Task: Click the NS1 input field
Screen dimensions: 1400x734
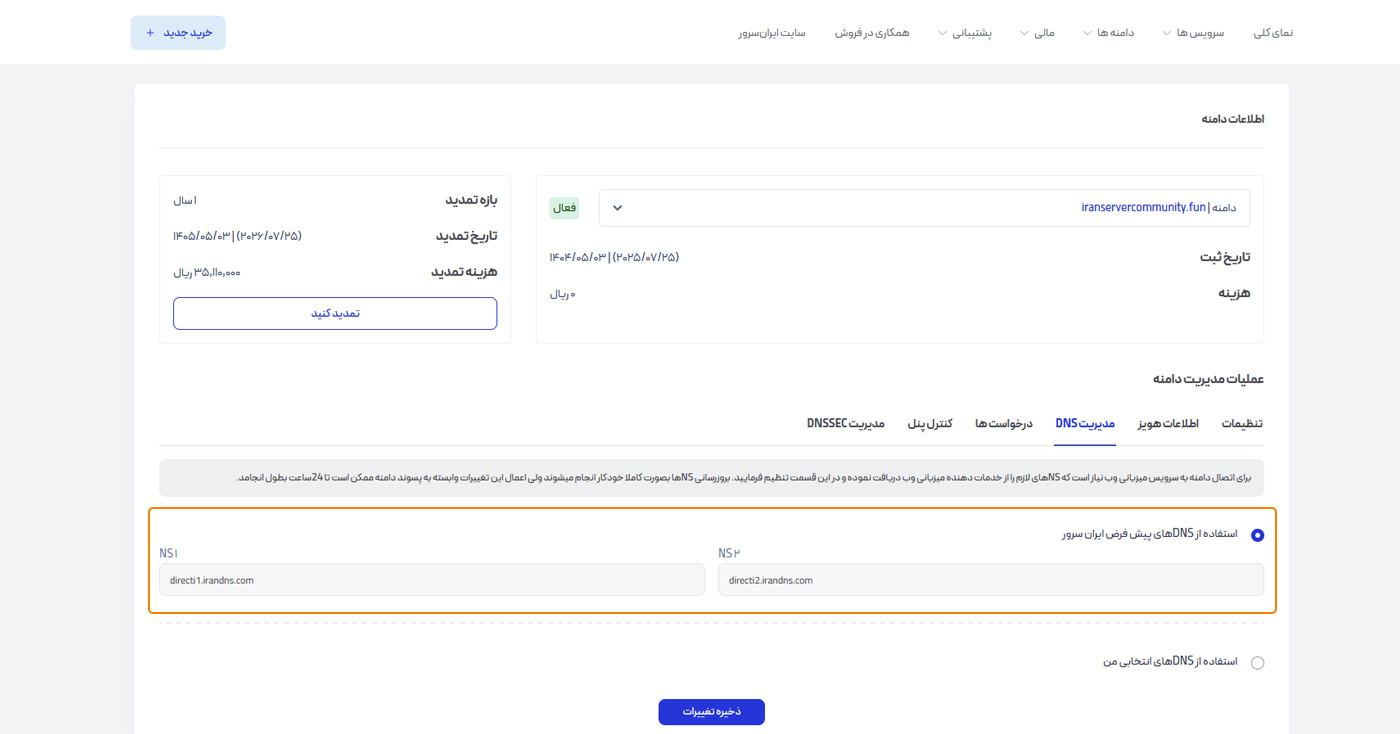Action: point(432,580)
